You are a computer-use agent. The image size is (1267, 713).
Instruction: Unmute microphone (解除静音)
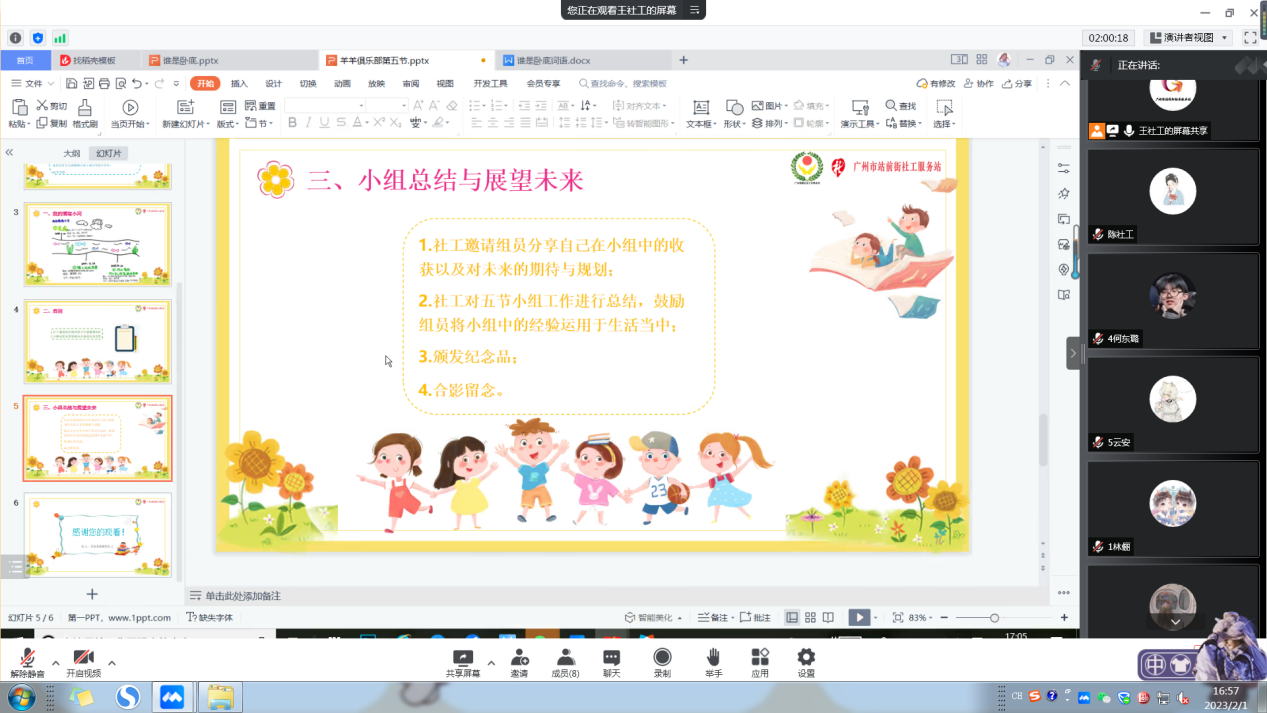tap(27, 663)
